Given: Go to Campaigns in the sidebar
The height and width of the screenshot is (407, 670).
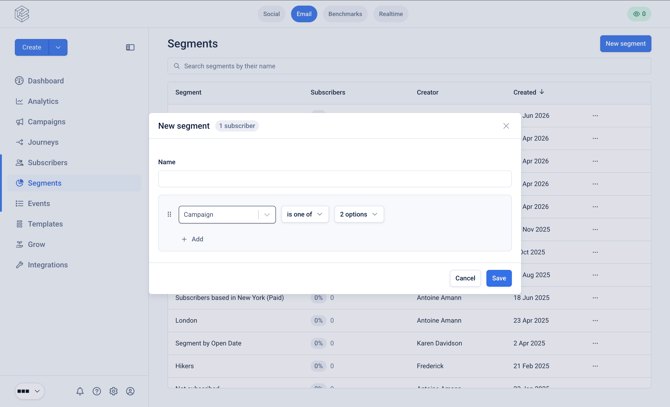Looking at the screenshot, I should tap(47, 122).
